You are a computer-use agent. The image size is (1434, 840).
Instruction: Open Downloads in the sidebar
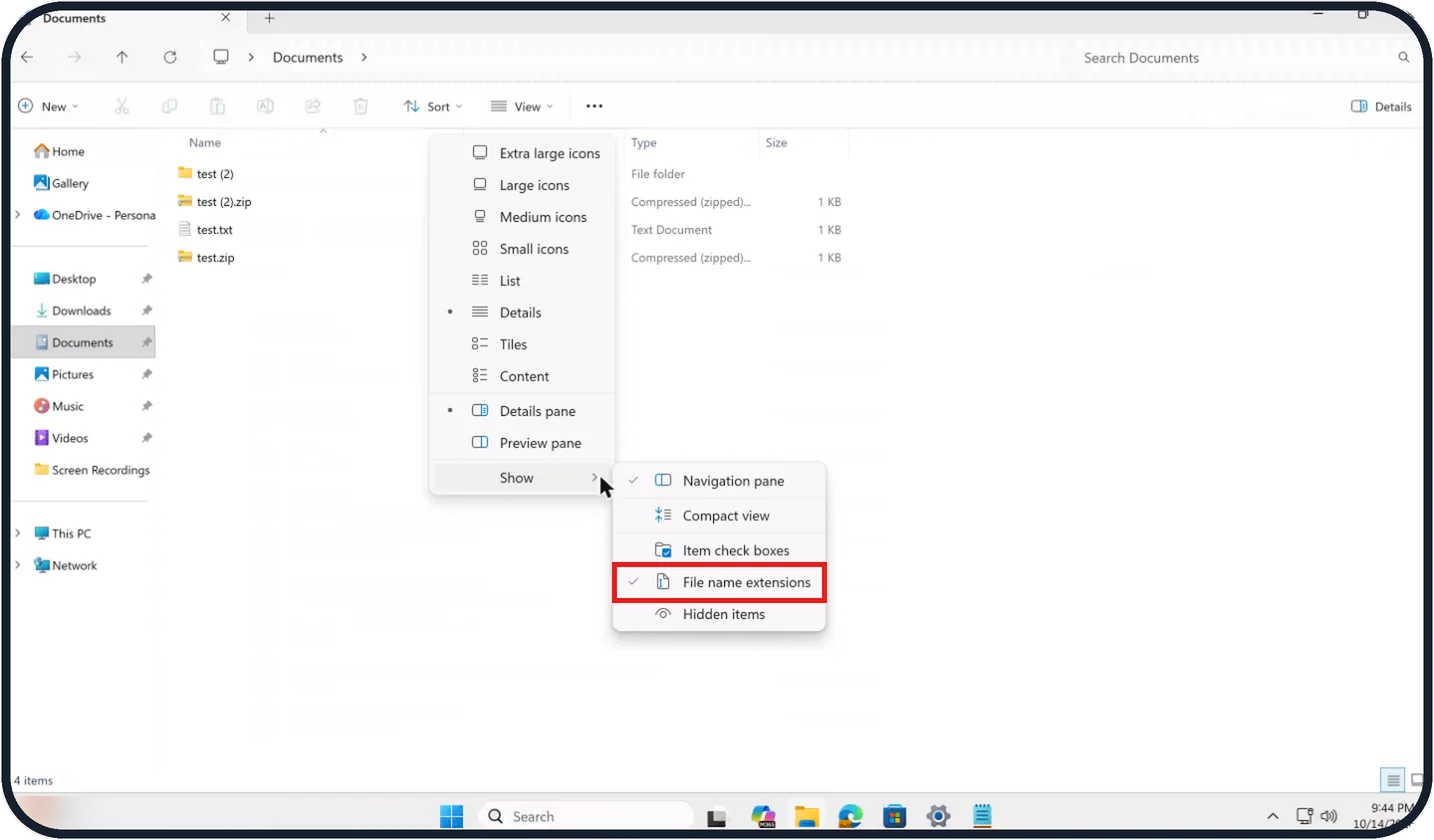click(x=84, y=311)
